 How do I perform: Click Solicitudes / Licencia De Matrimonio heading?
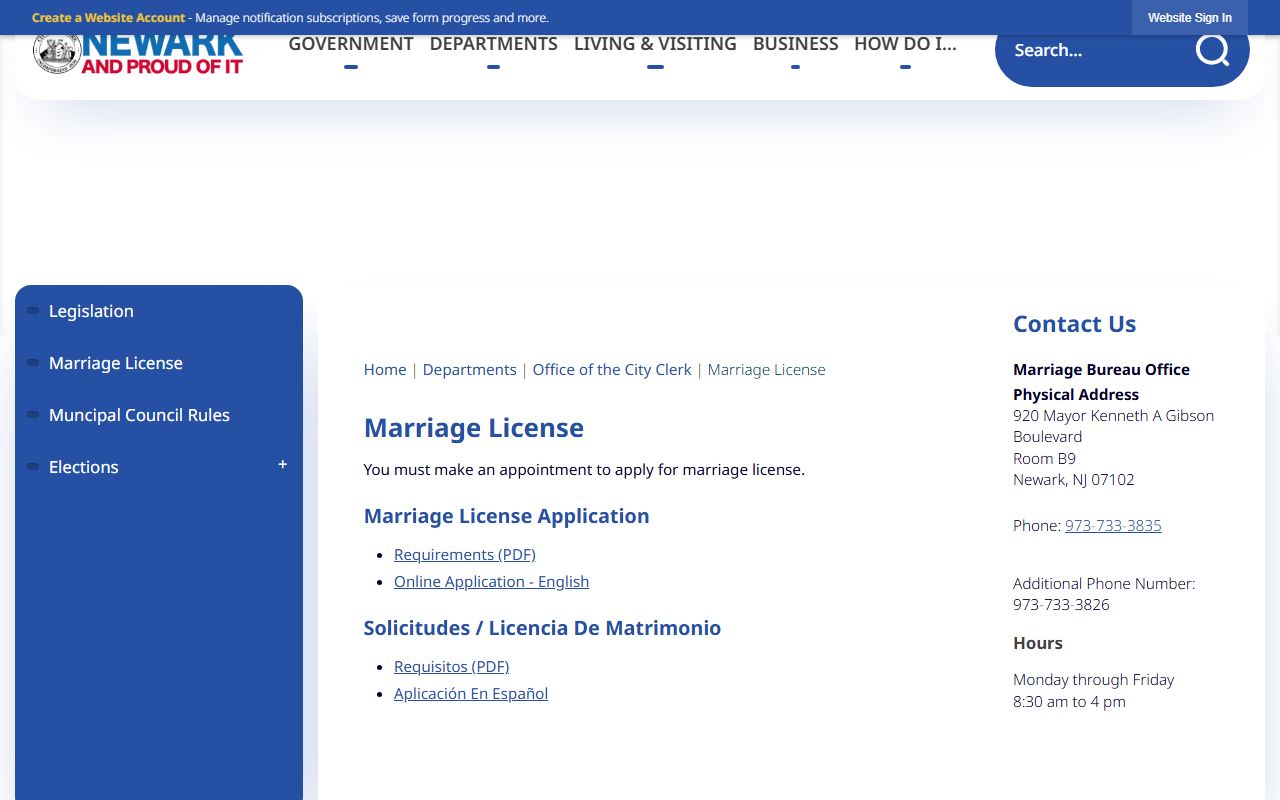point(542,628)
